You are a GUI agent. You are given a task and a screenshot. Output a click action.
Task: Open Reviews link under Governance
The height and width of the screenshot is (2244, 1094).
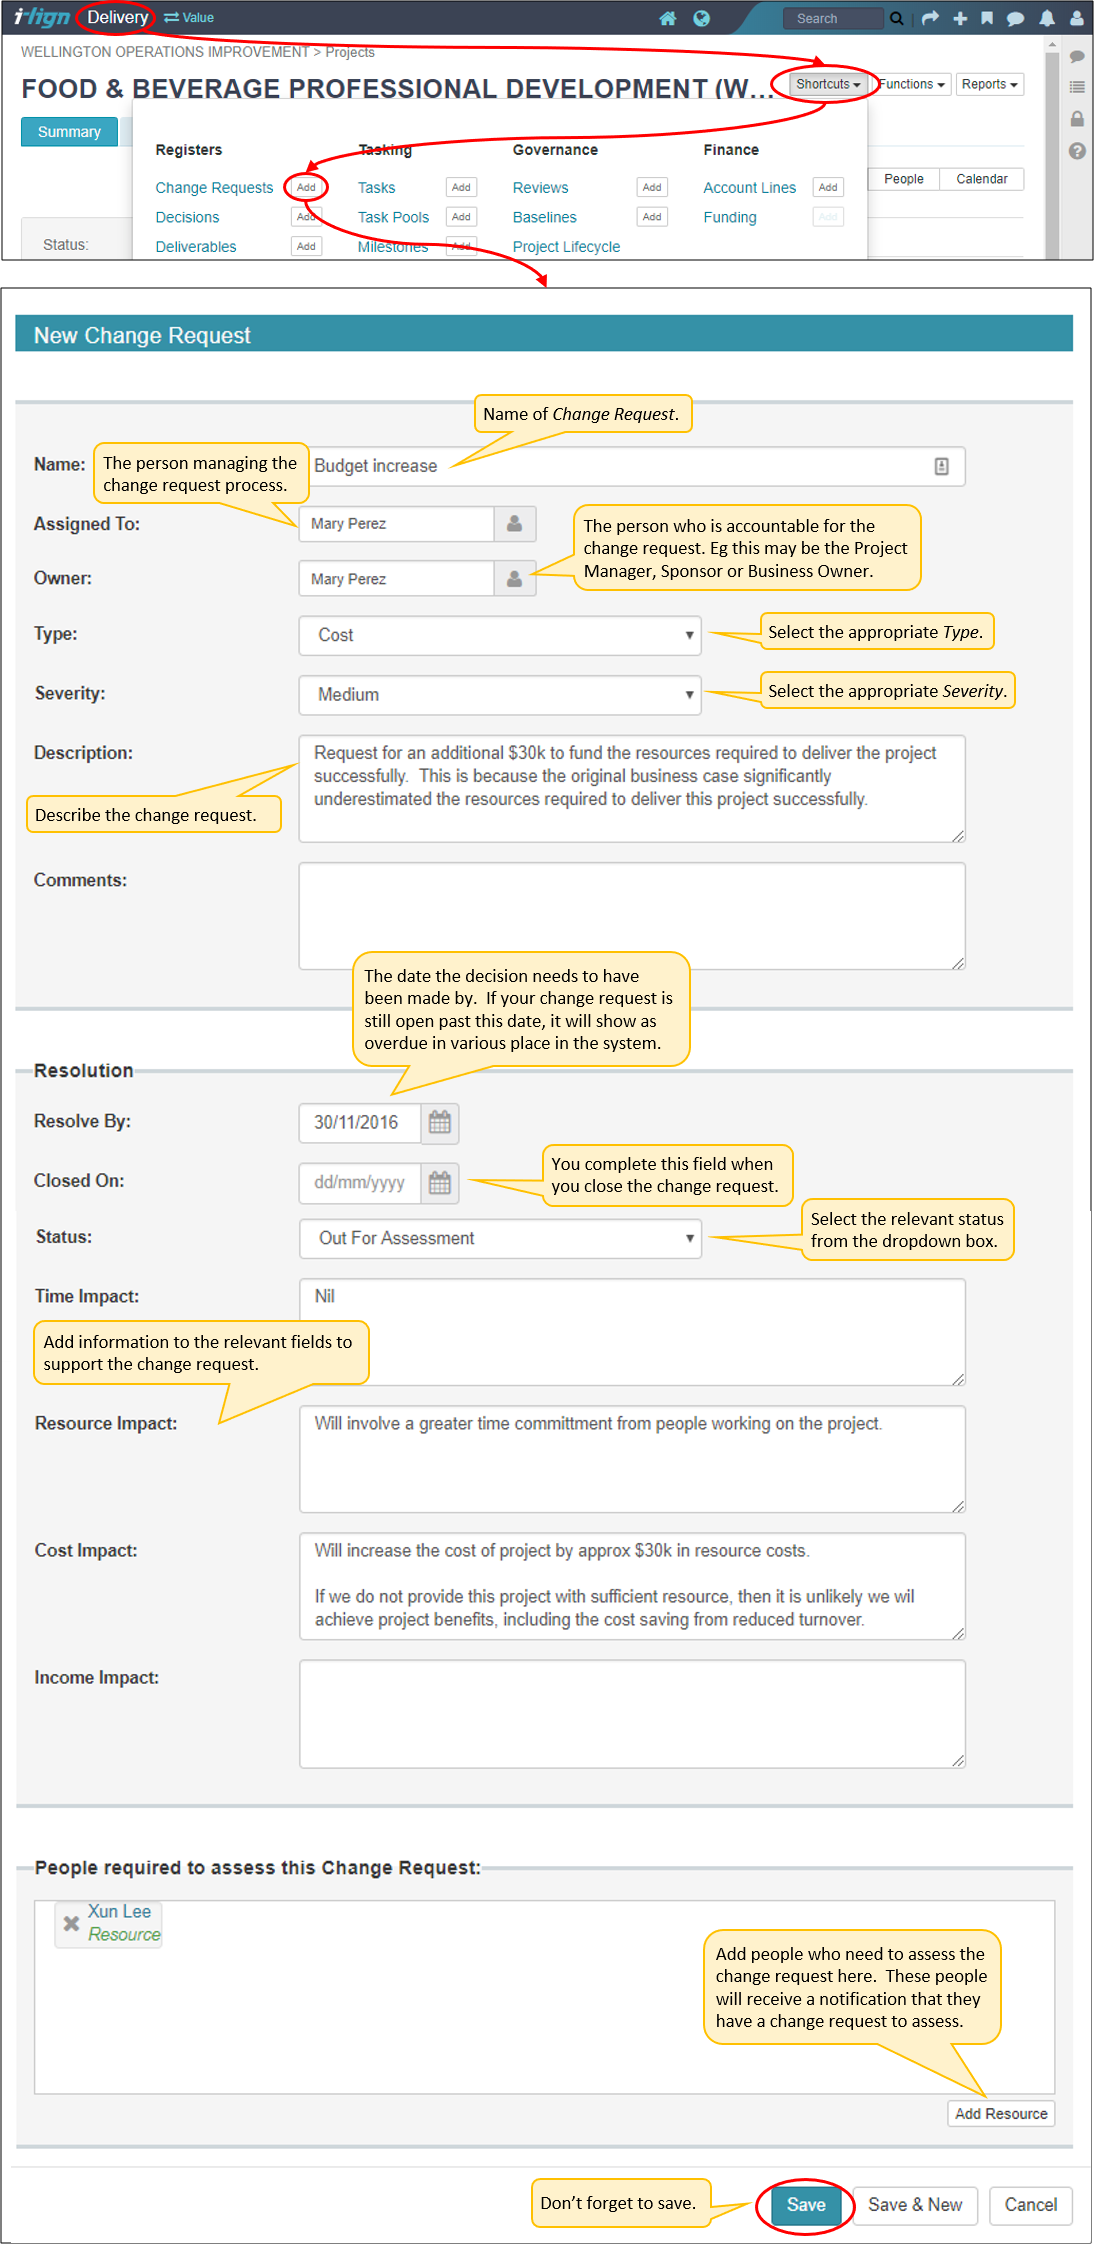tap(540, 188)
